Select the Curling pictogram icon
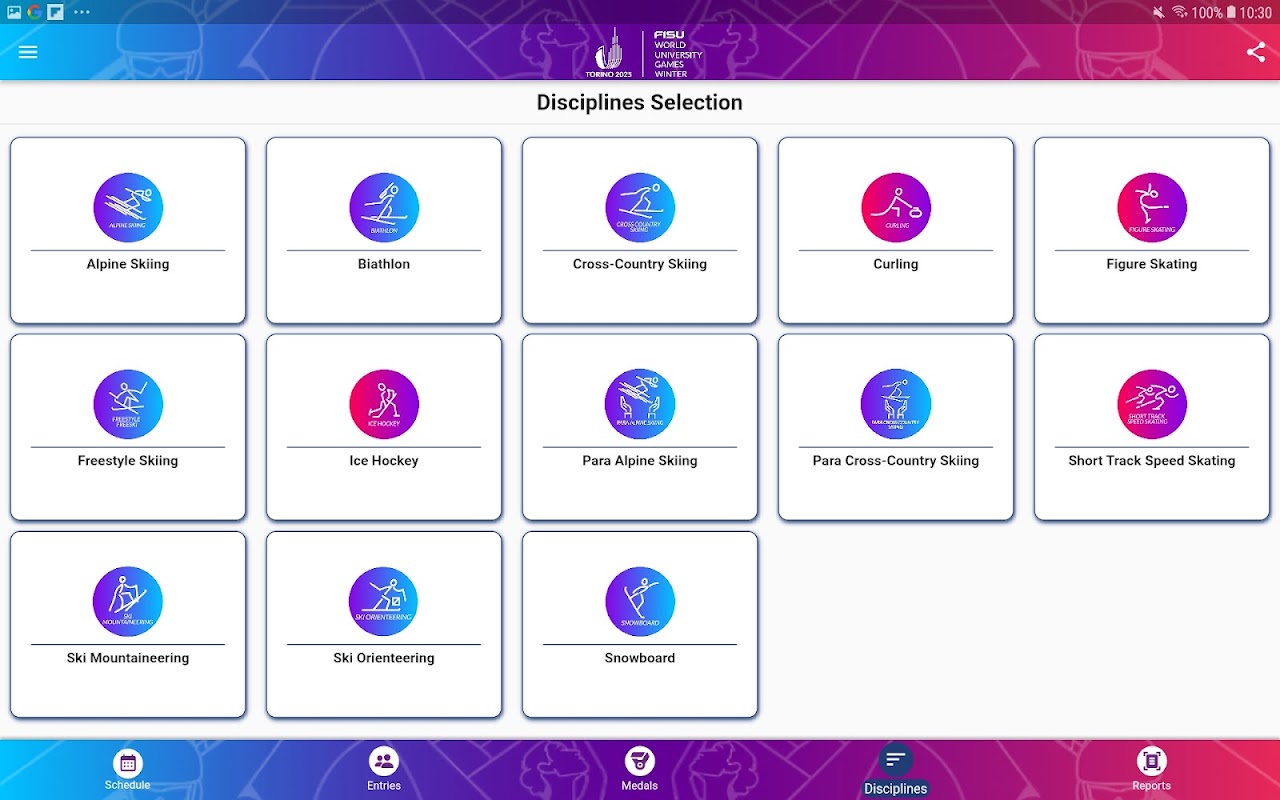The width and height of the screenshot is (1280, 800). pos(896,208)
